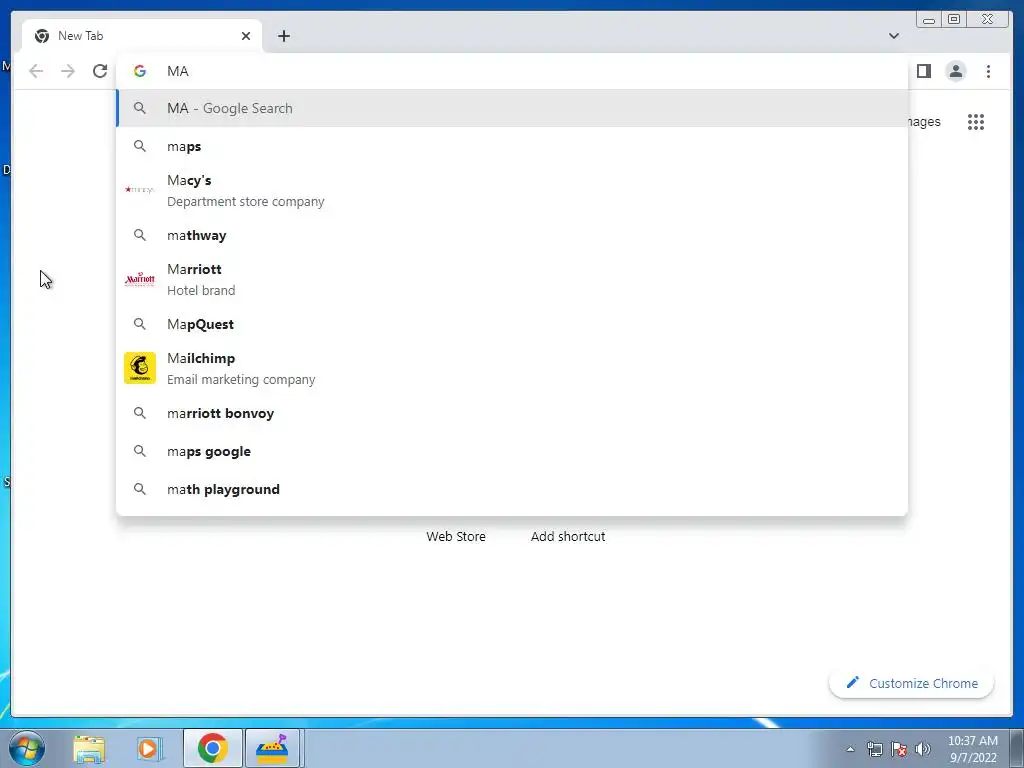Screen dimensions: 1024x768
Task: Click the Add shortcut button
Action: [568, 536]
